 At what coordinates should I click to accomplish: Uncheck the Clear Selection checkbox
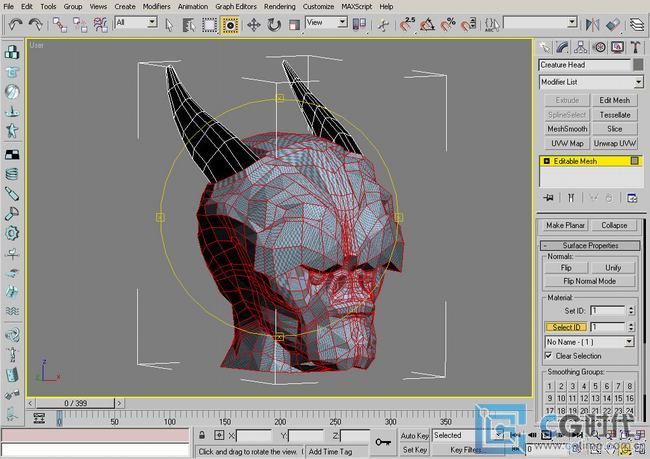click(548, 355)
